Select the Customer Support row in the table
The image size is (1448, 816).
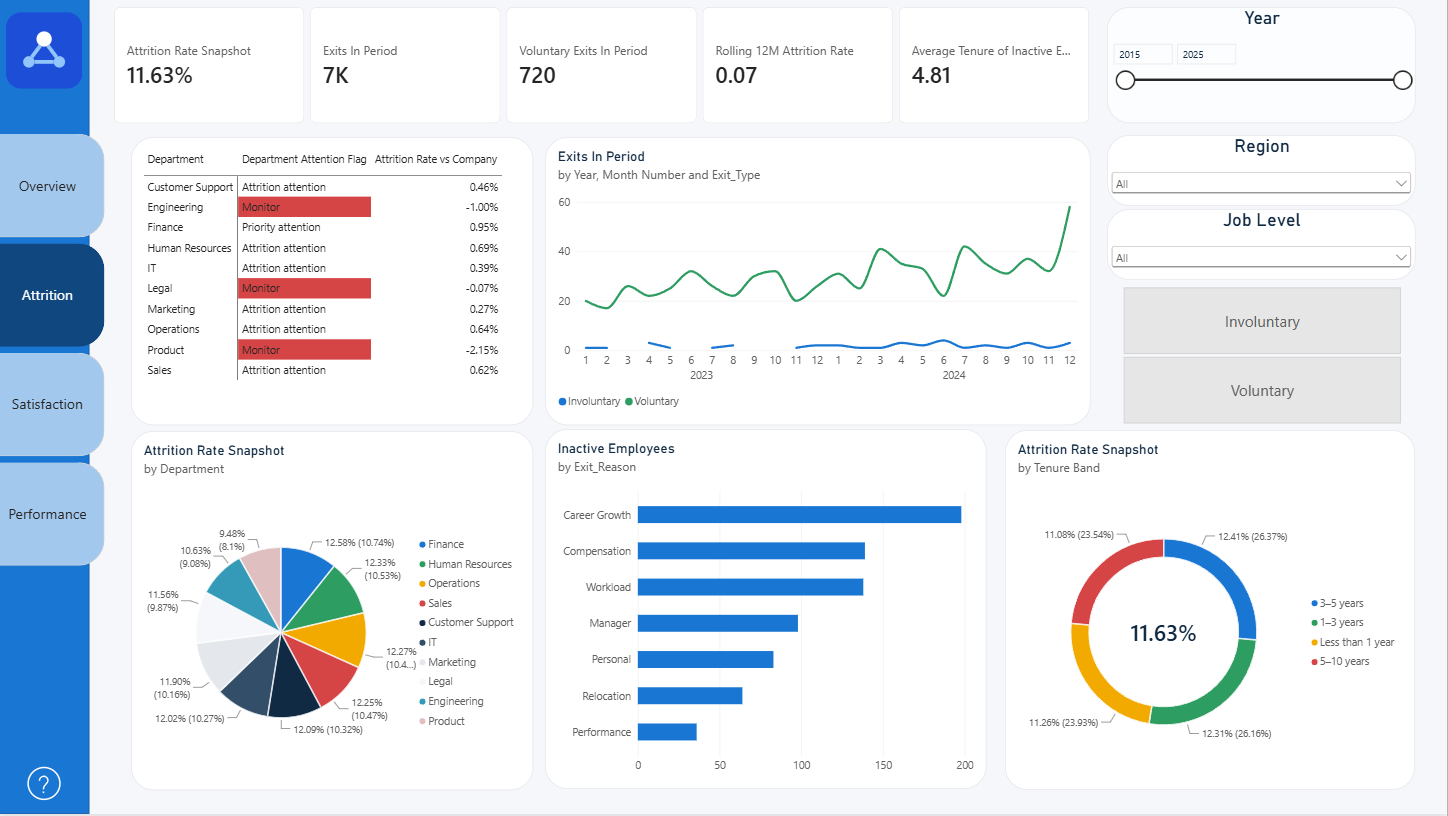(x=324, y=187)
